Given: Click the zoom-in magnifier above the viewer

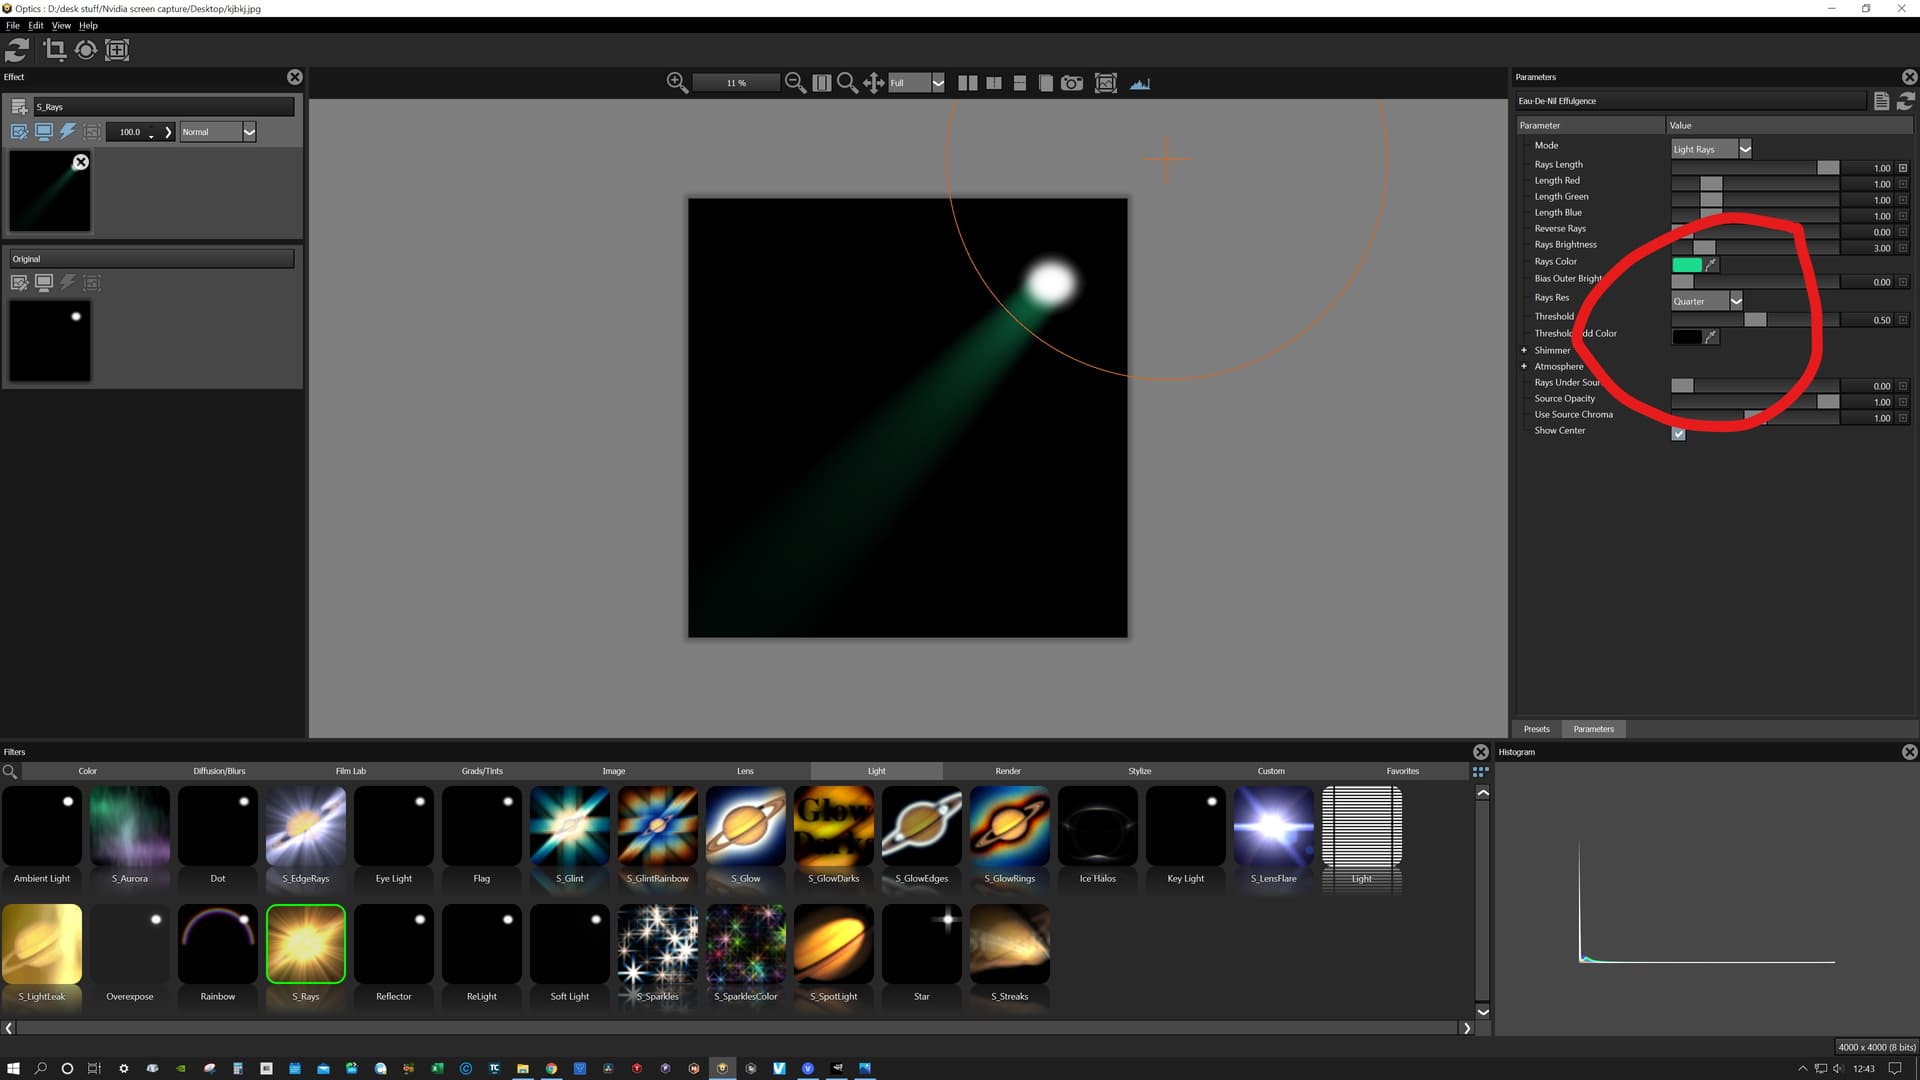Looking at the screenshot, I should [x=676, y=82].
